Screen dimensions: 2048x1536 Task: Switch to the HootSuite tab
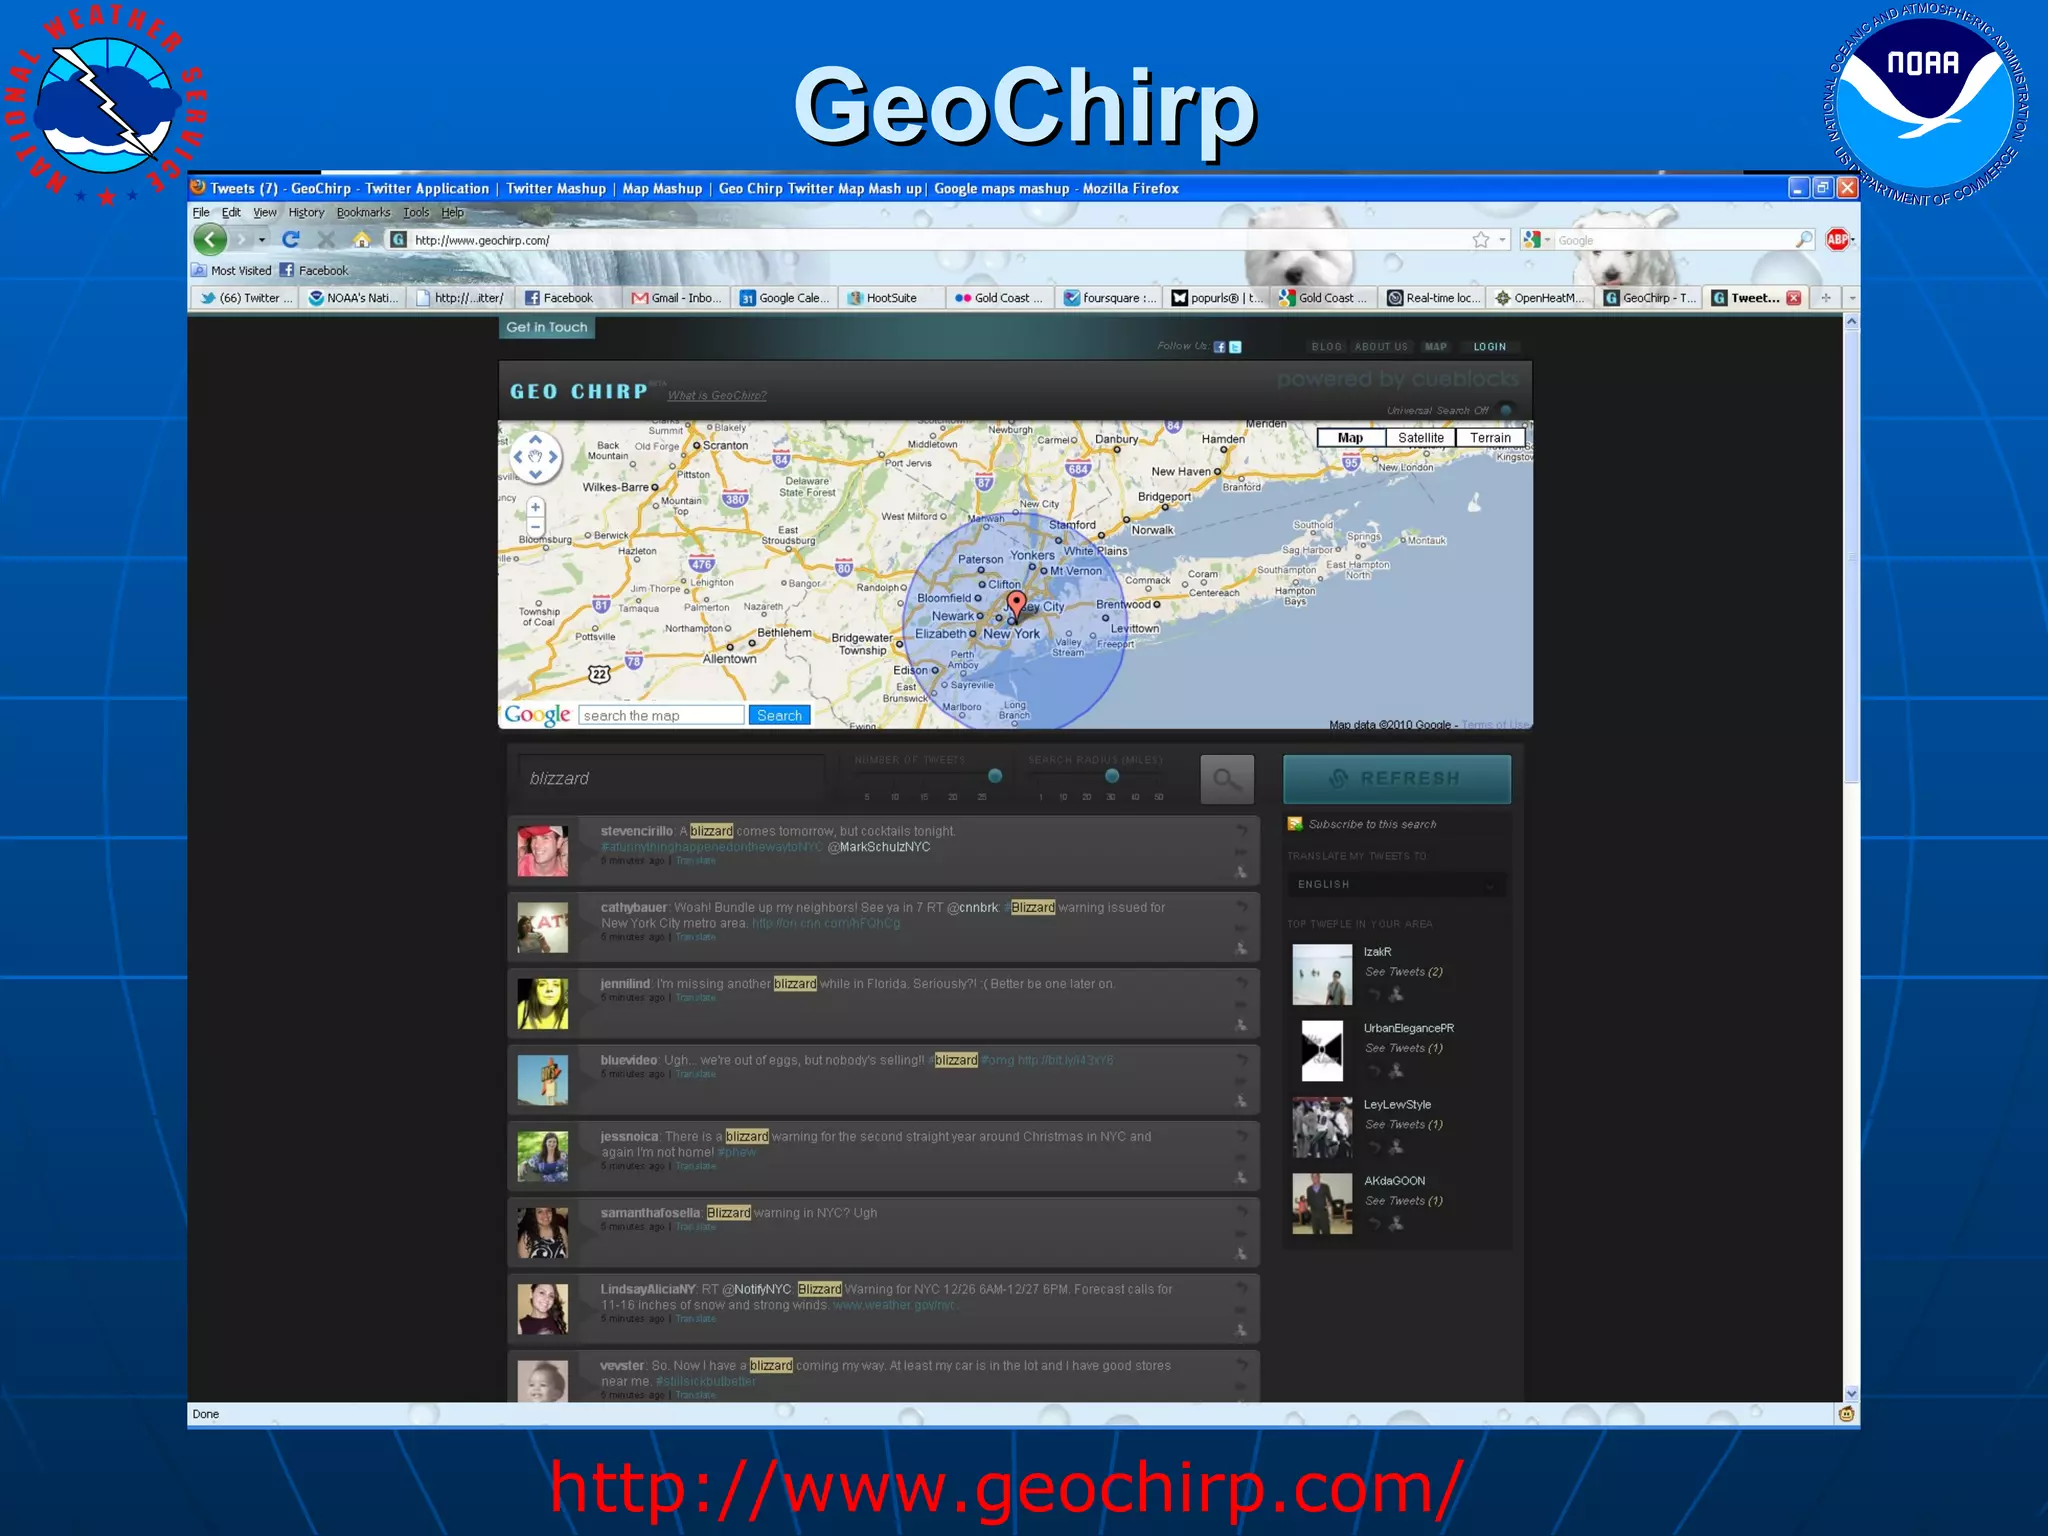891,298
